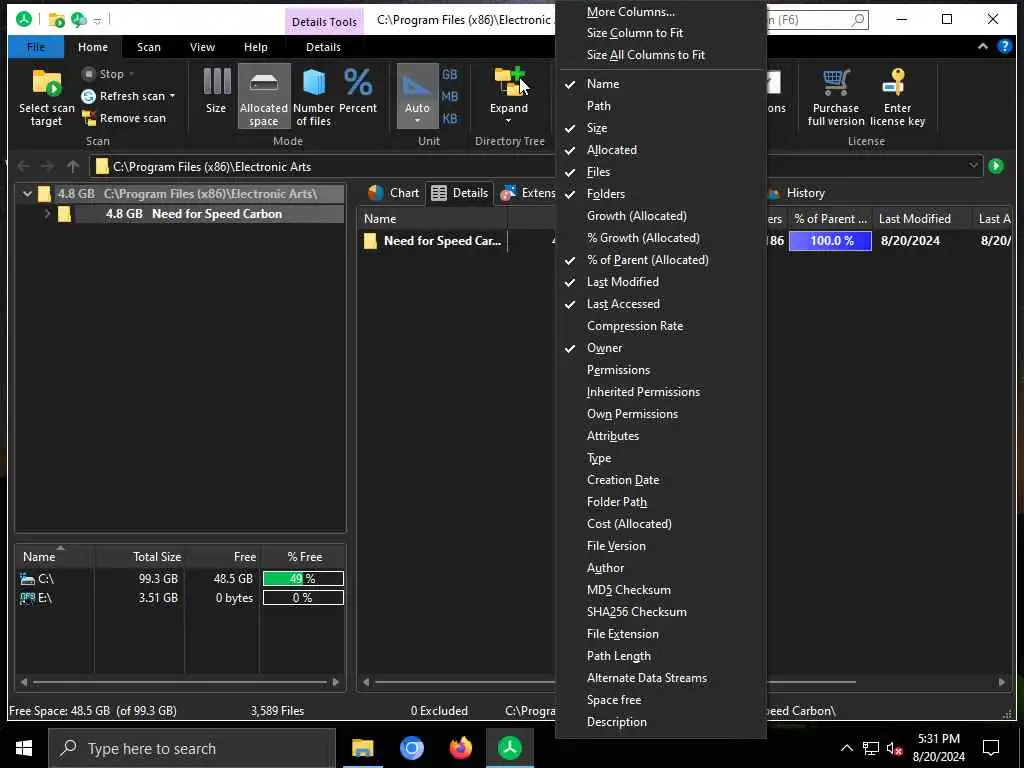Open Select scan target
1024x768 pixels.
click(x=46, y=97)
